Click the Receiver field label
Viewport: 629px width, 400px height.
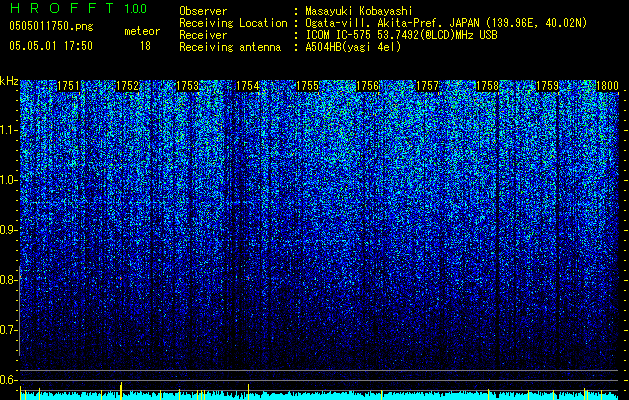coord(203,35)
